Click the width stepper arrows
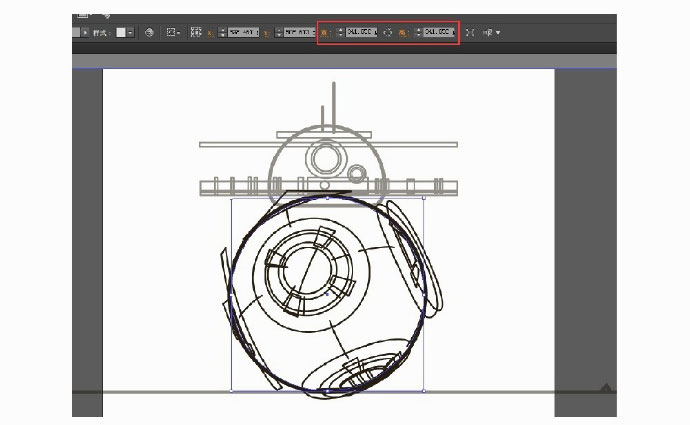This screenshot has width=690, height=425. coord(340,32)
